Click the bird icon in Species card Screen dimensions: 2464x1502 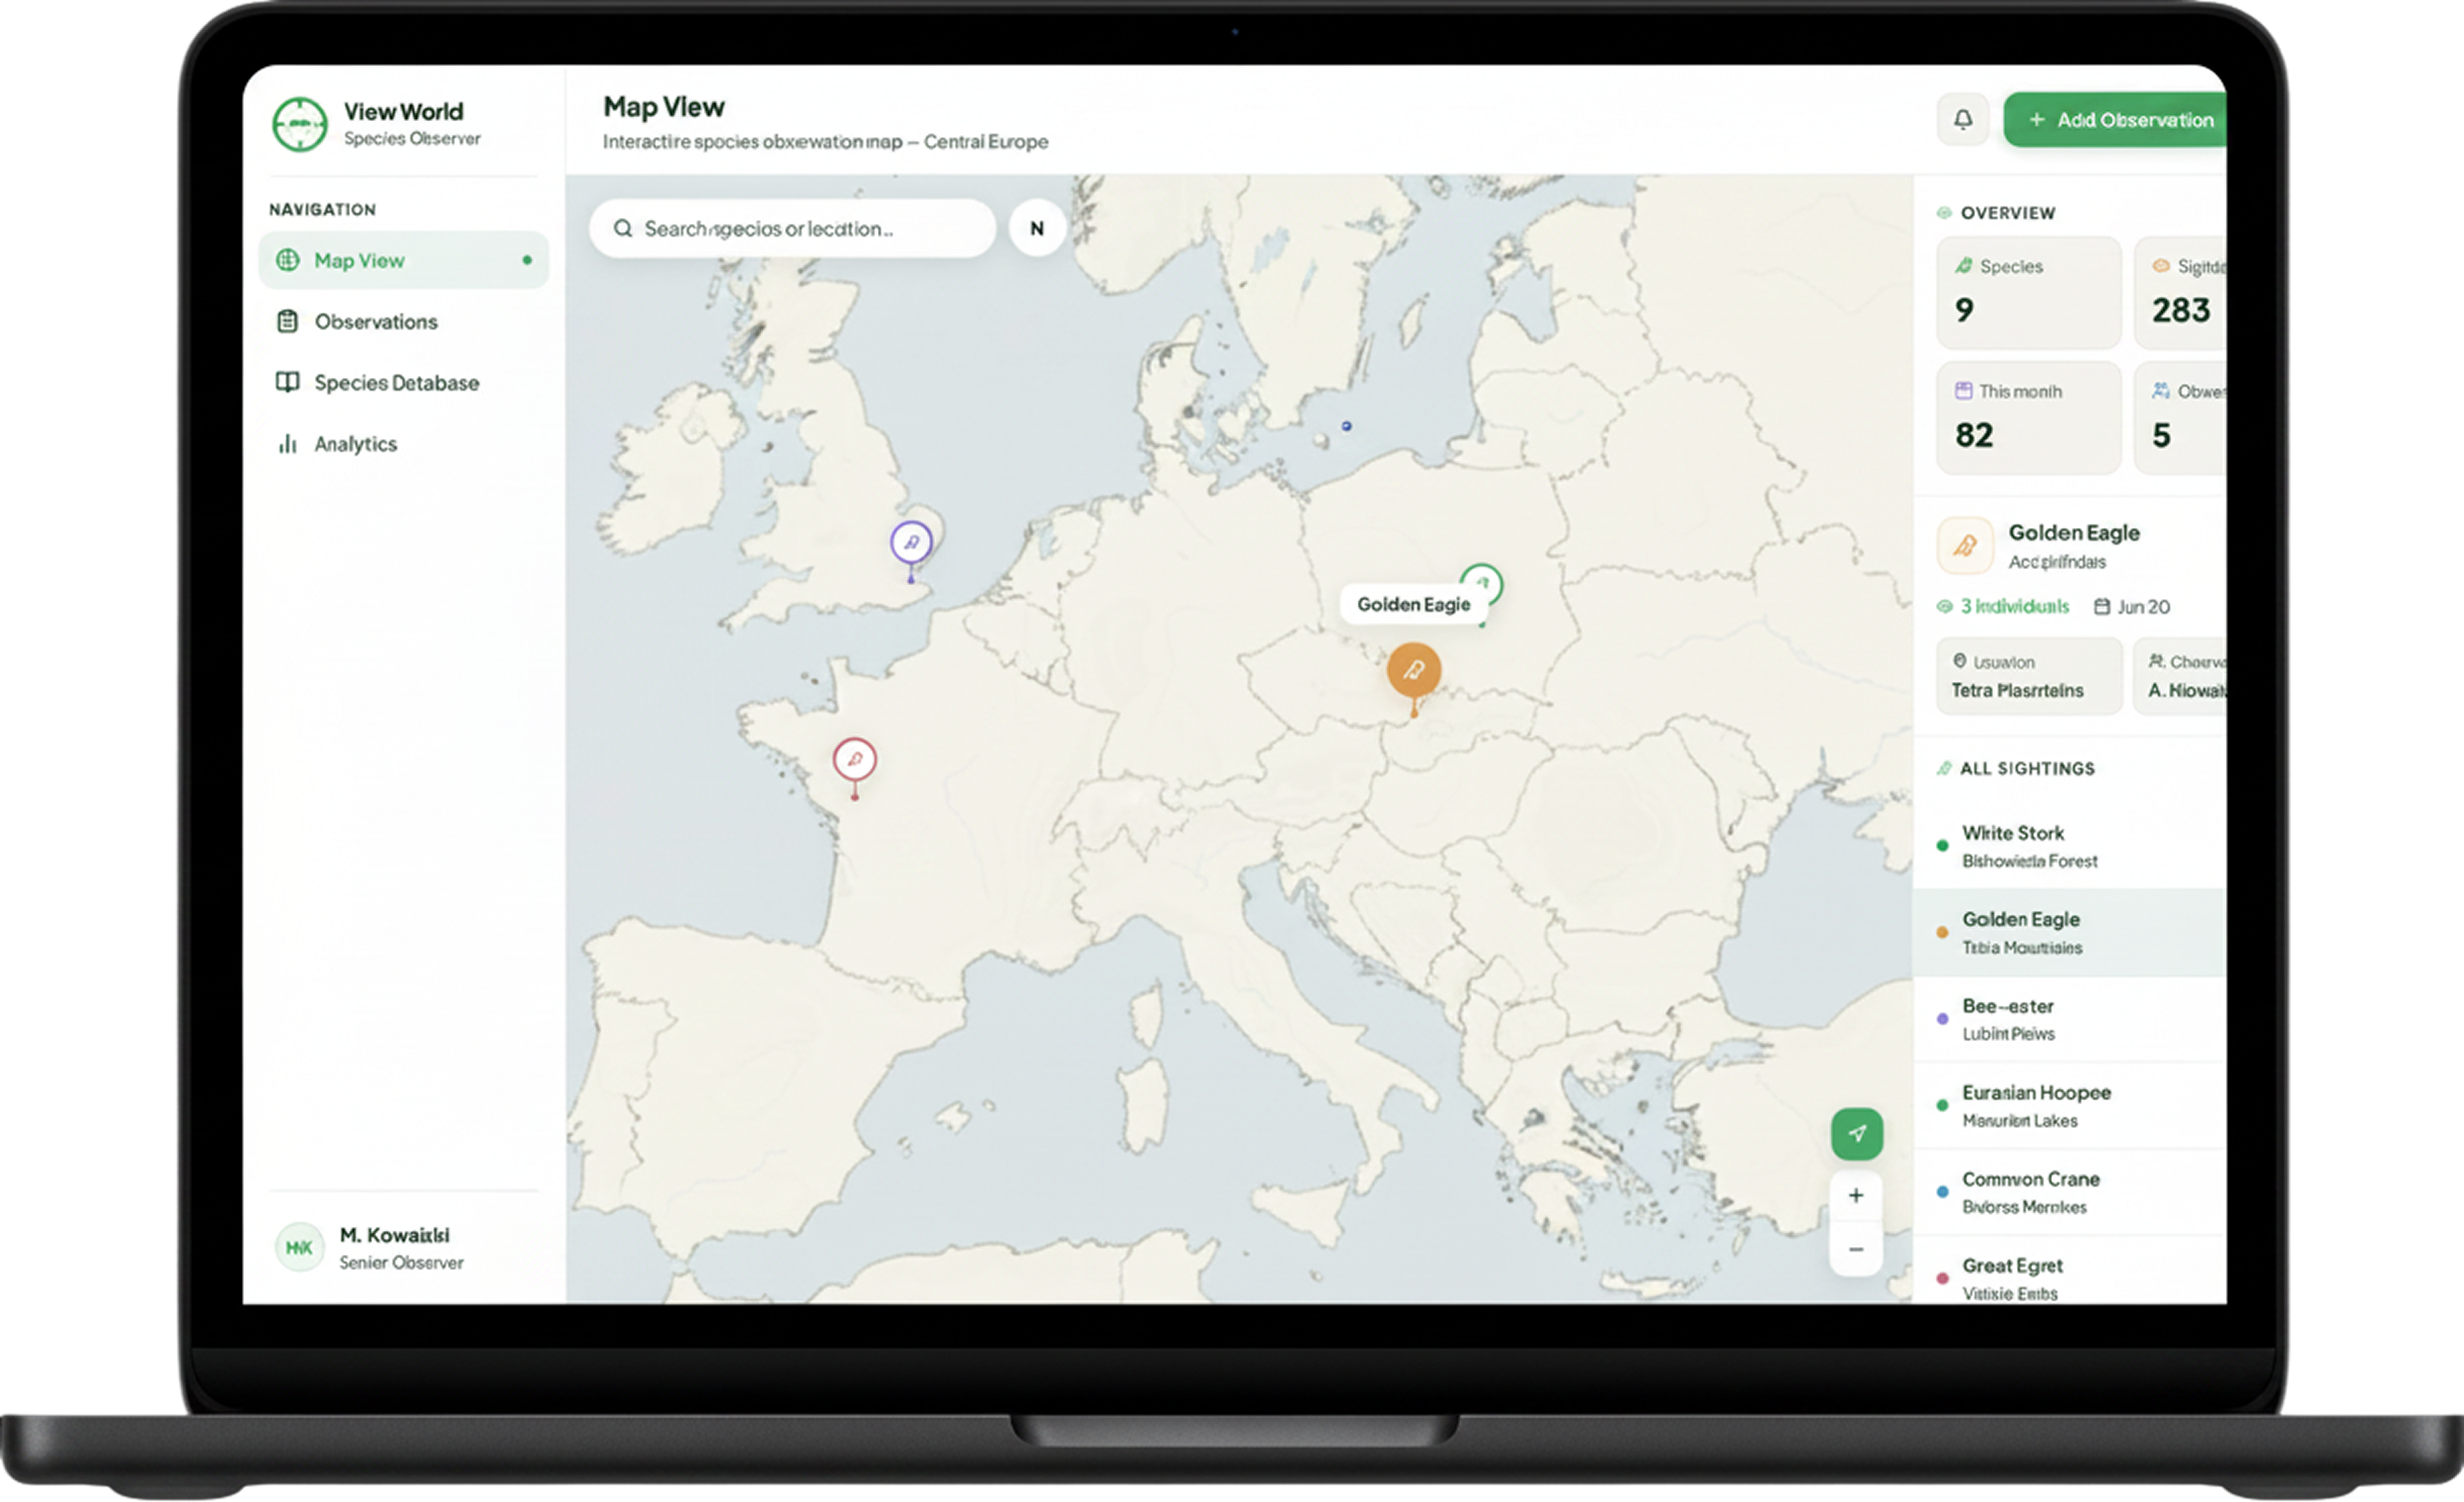pos(1964,266)
